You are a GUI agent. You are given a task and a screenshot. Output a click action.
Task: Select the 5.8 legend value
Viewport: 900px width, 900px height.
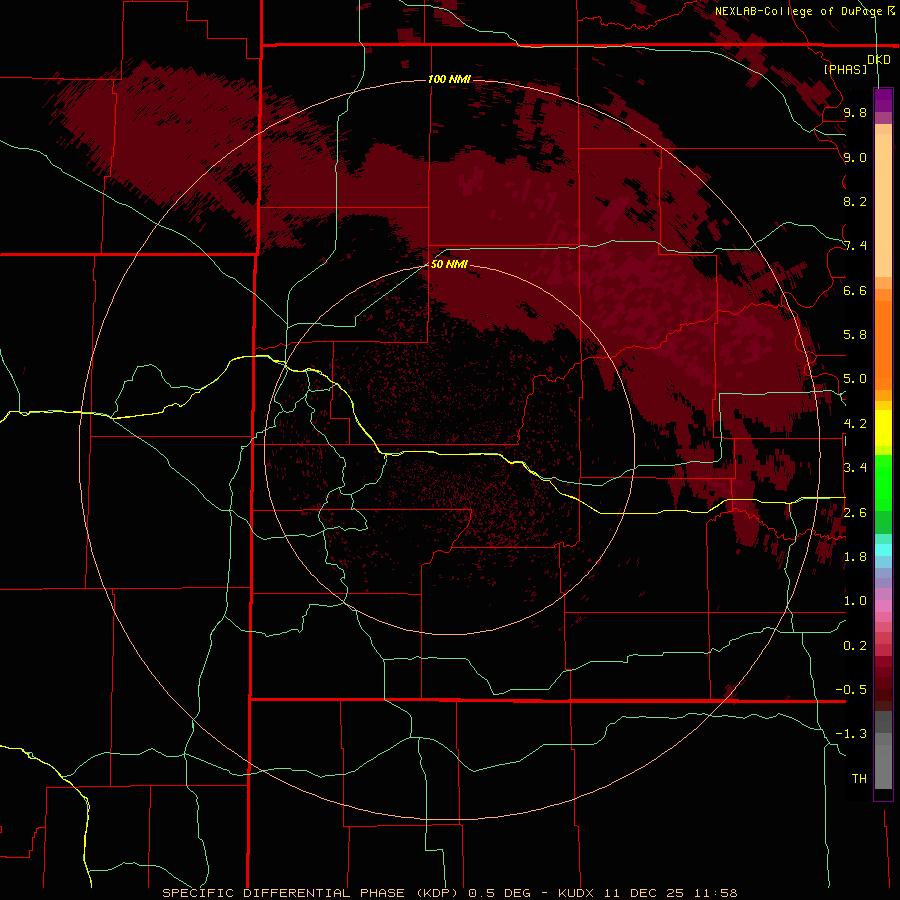click(x=855, y=335)
